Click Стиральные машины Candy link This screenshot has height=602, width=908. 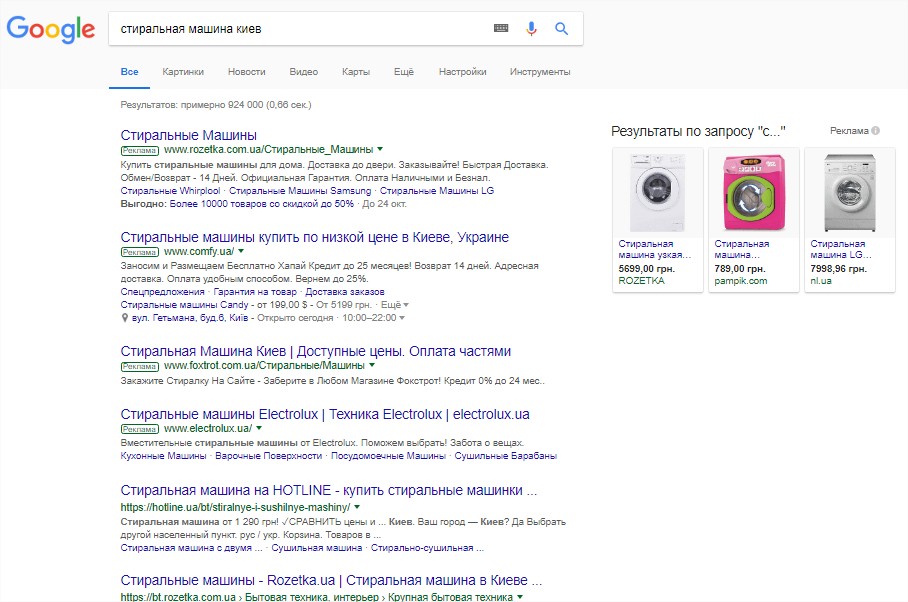pos(184,305)
